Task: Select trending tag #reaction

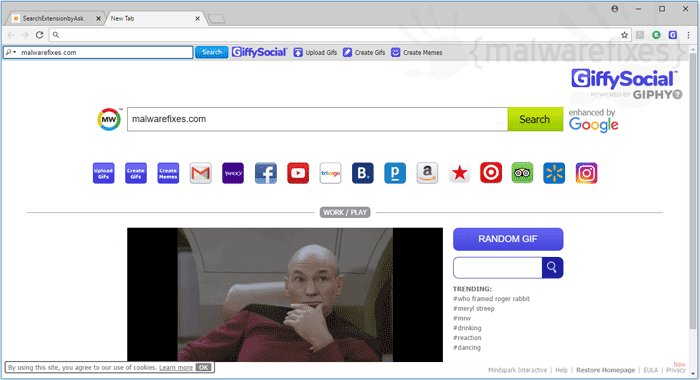Action: pos(467,338)
